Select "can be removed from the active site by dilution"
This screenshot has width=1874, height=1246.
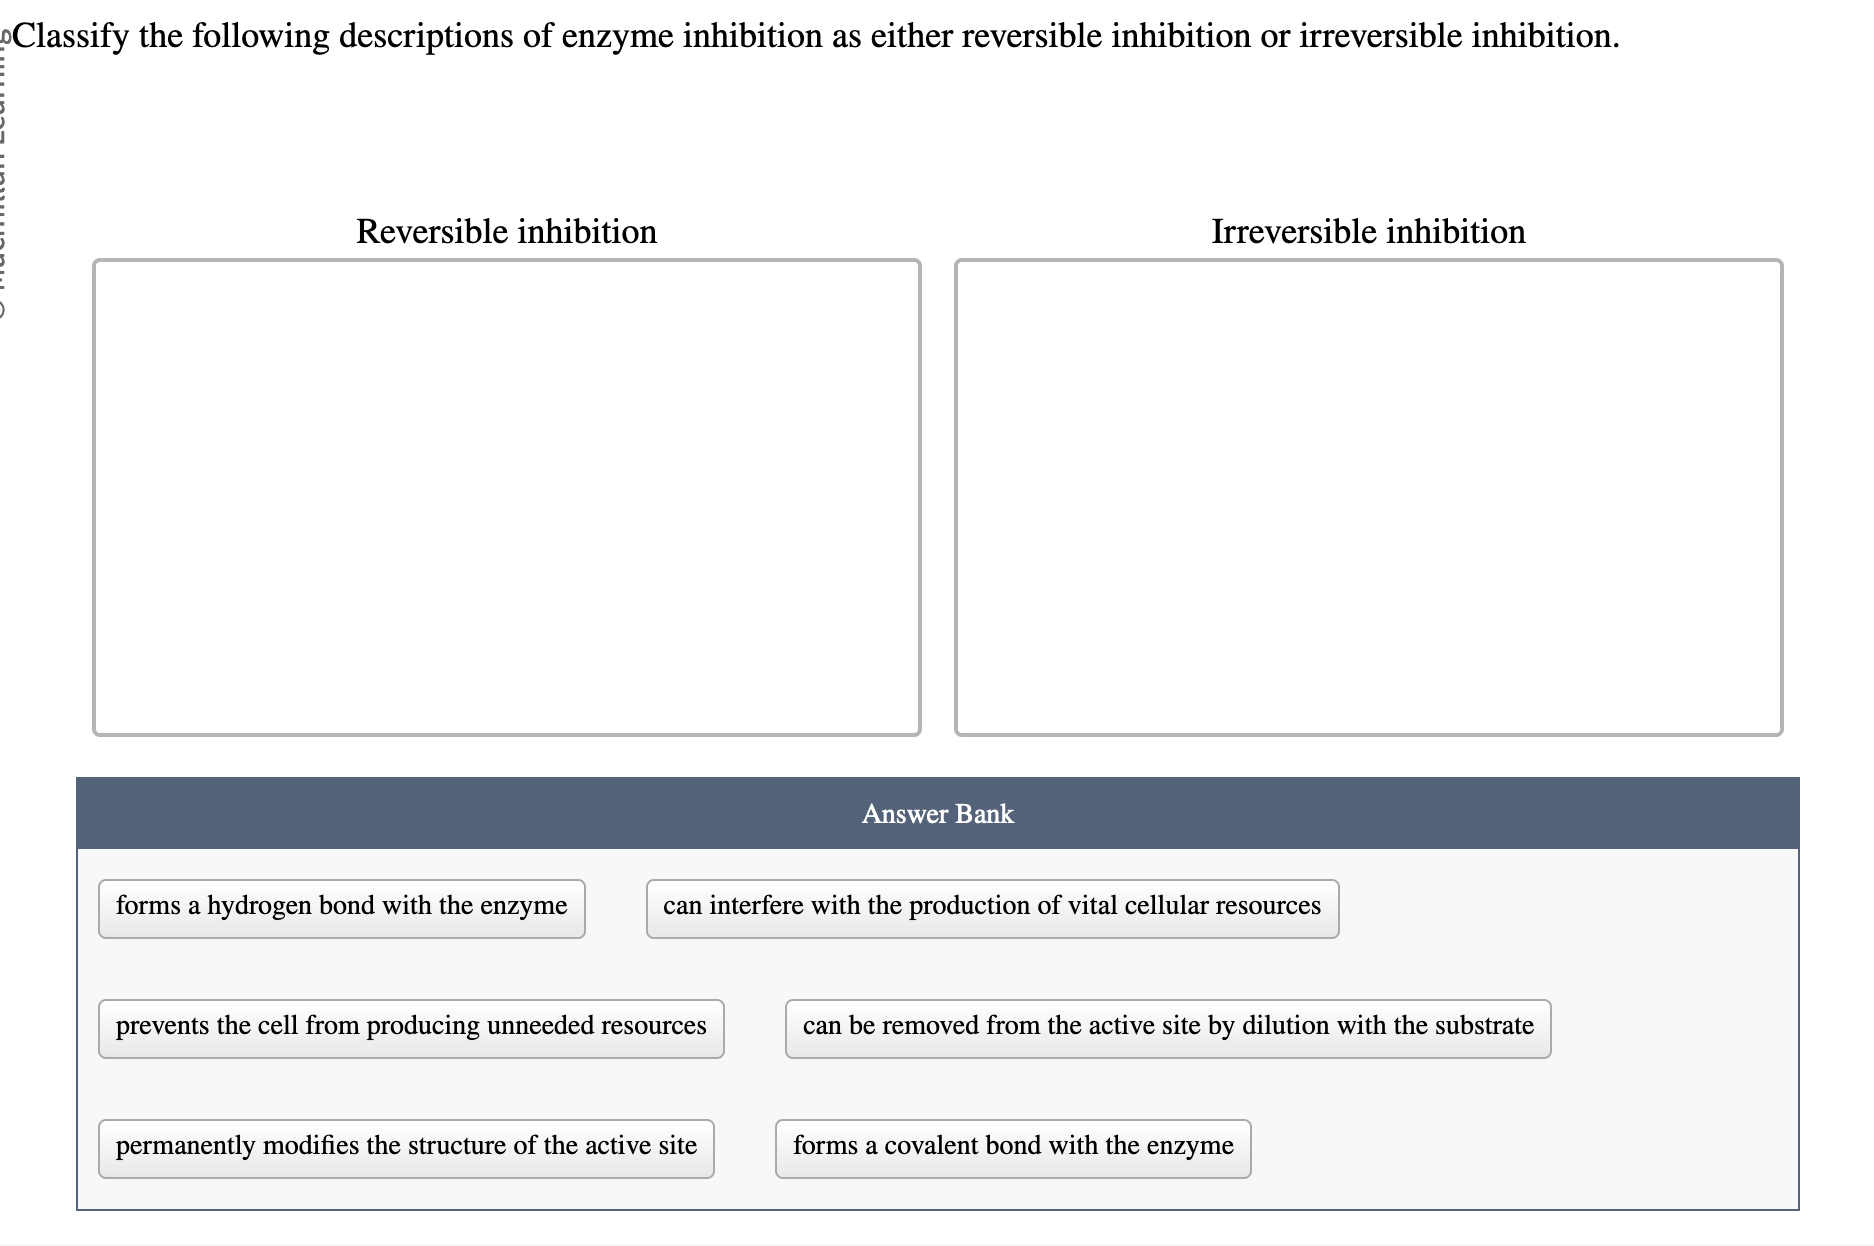pyautogui.click(x=1166, y=1026)
